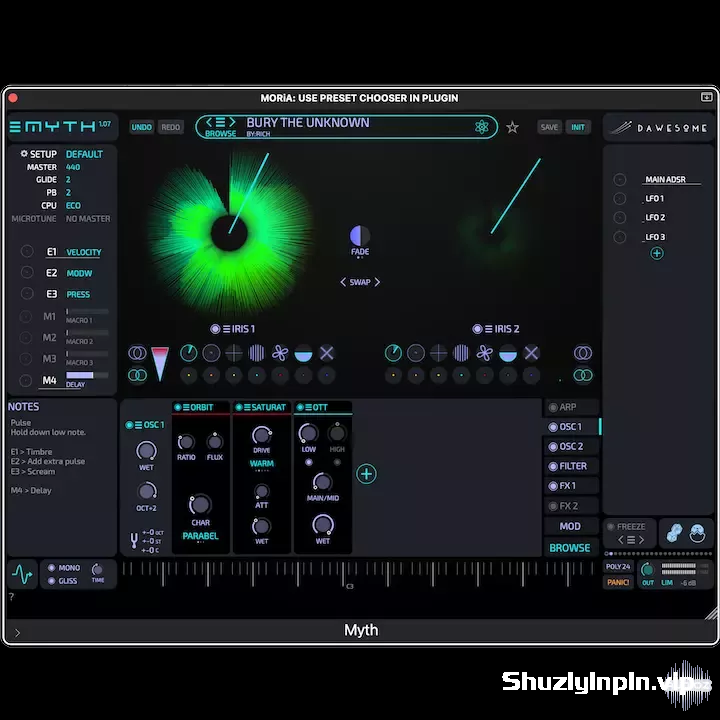Click the REDO button
Screen dimensions: 720x720
tap(170, 127)
